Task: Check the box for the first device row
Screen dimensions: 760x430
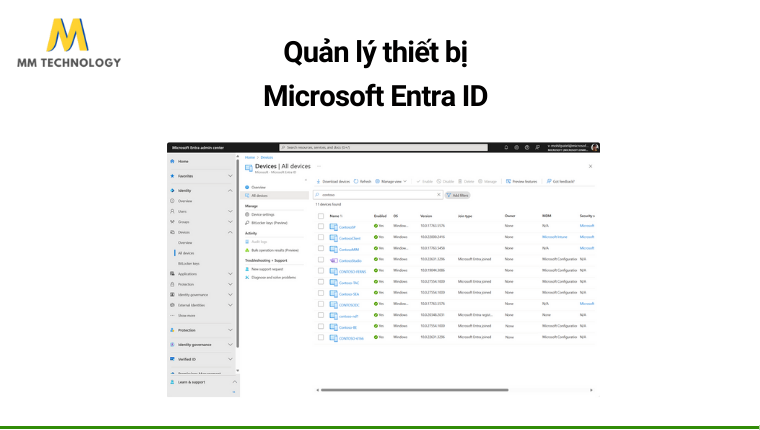Action: click(x=321, y=226)
